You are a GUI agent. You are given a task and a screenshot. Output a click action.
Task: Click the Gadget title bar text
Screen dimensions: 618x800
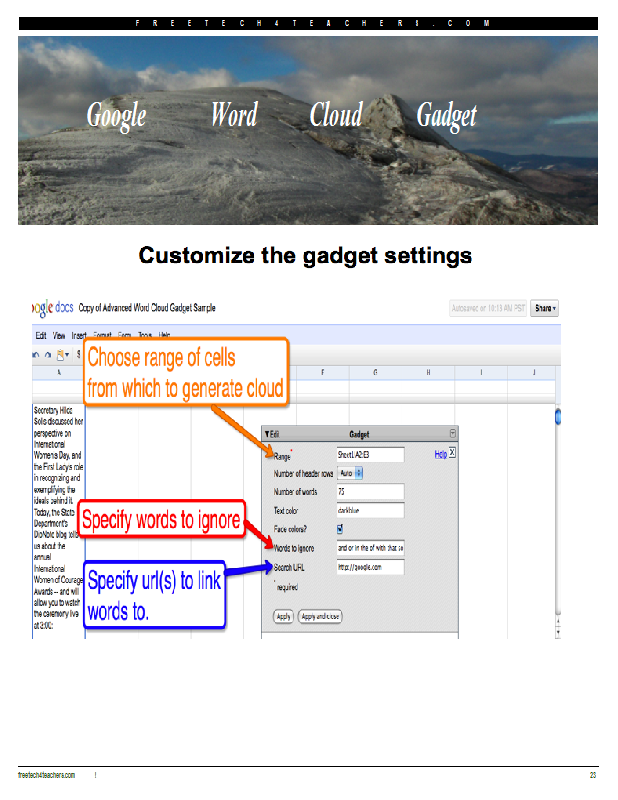tap(359, 434)
